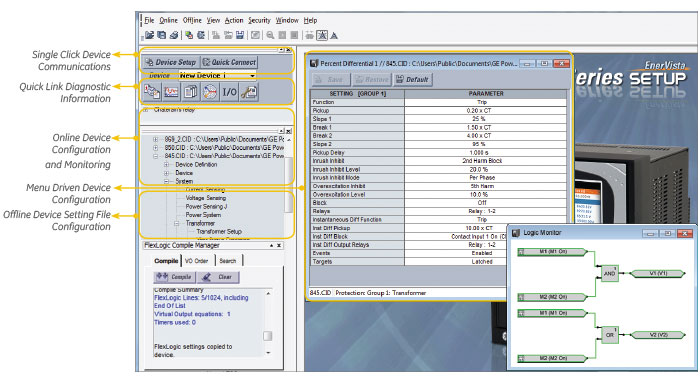Collapse the Transformer tree node
700x382 pixels.
pos(177,223)
